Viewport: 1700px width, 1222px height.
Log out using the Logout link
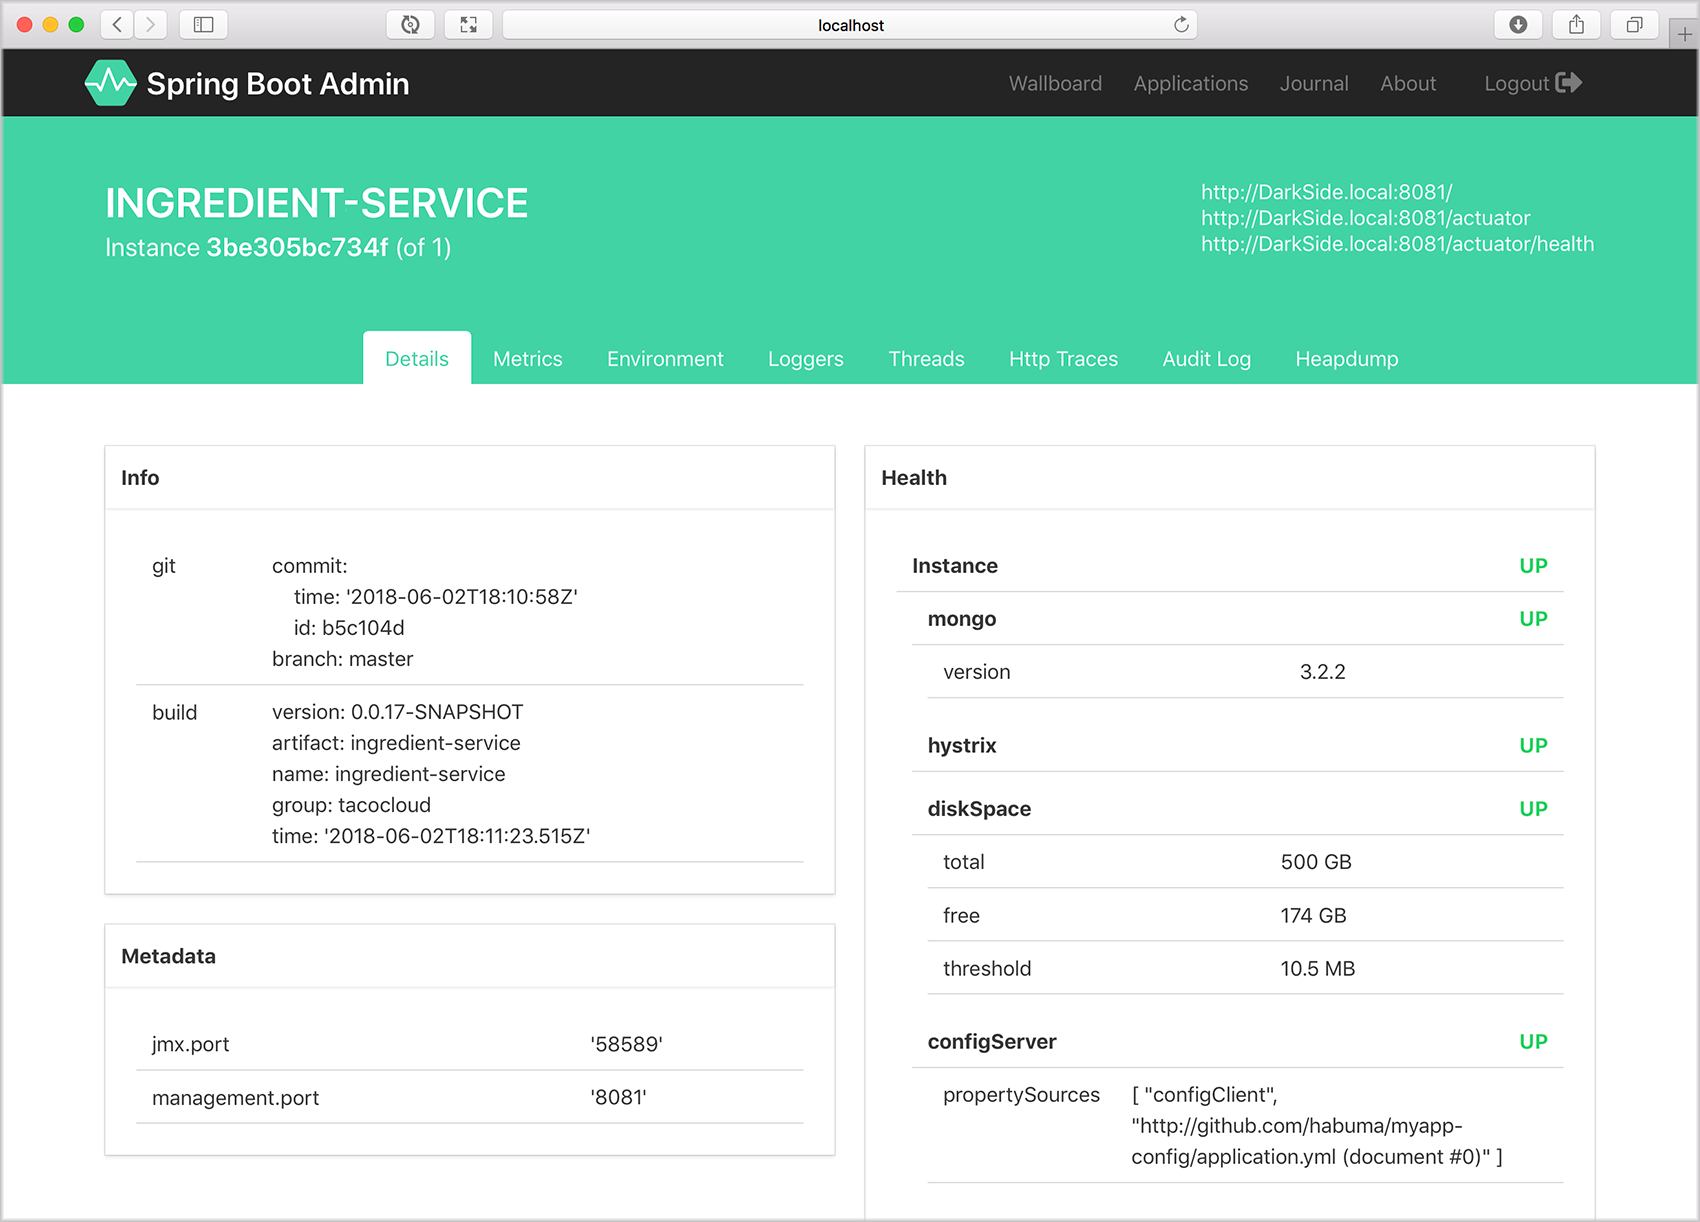(x=1532, y=83)
